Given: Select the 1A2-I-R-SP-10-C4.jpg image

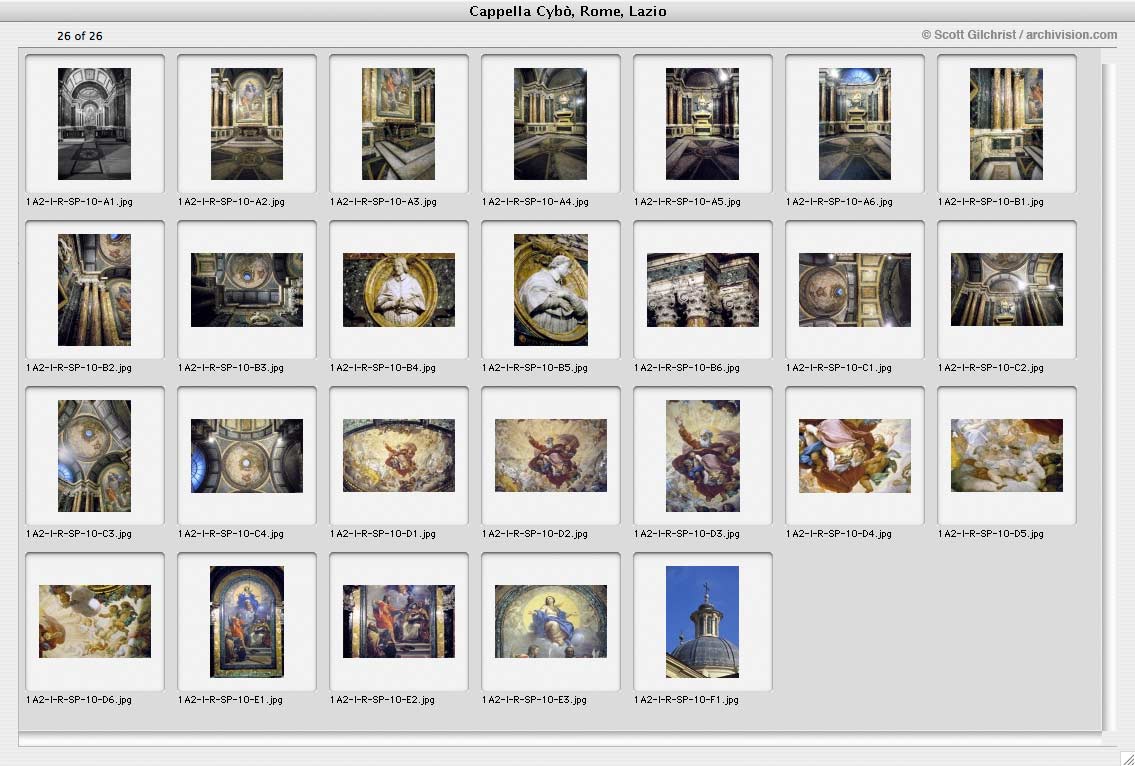Looking at the screenshot, I should [247, 456].
